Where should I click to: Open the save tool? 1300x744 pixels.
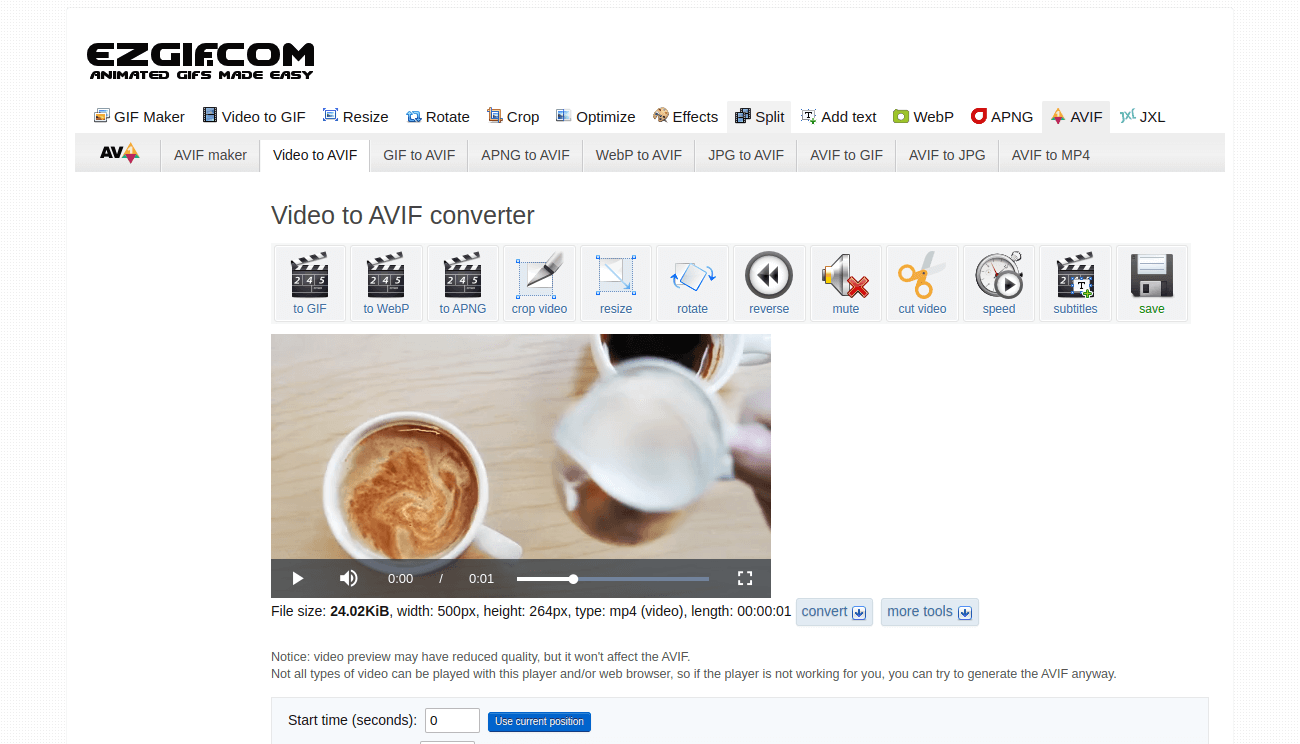click(x=1152, y=283)
